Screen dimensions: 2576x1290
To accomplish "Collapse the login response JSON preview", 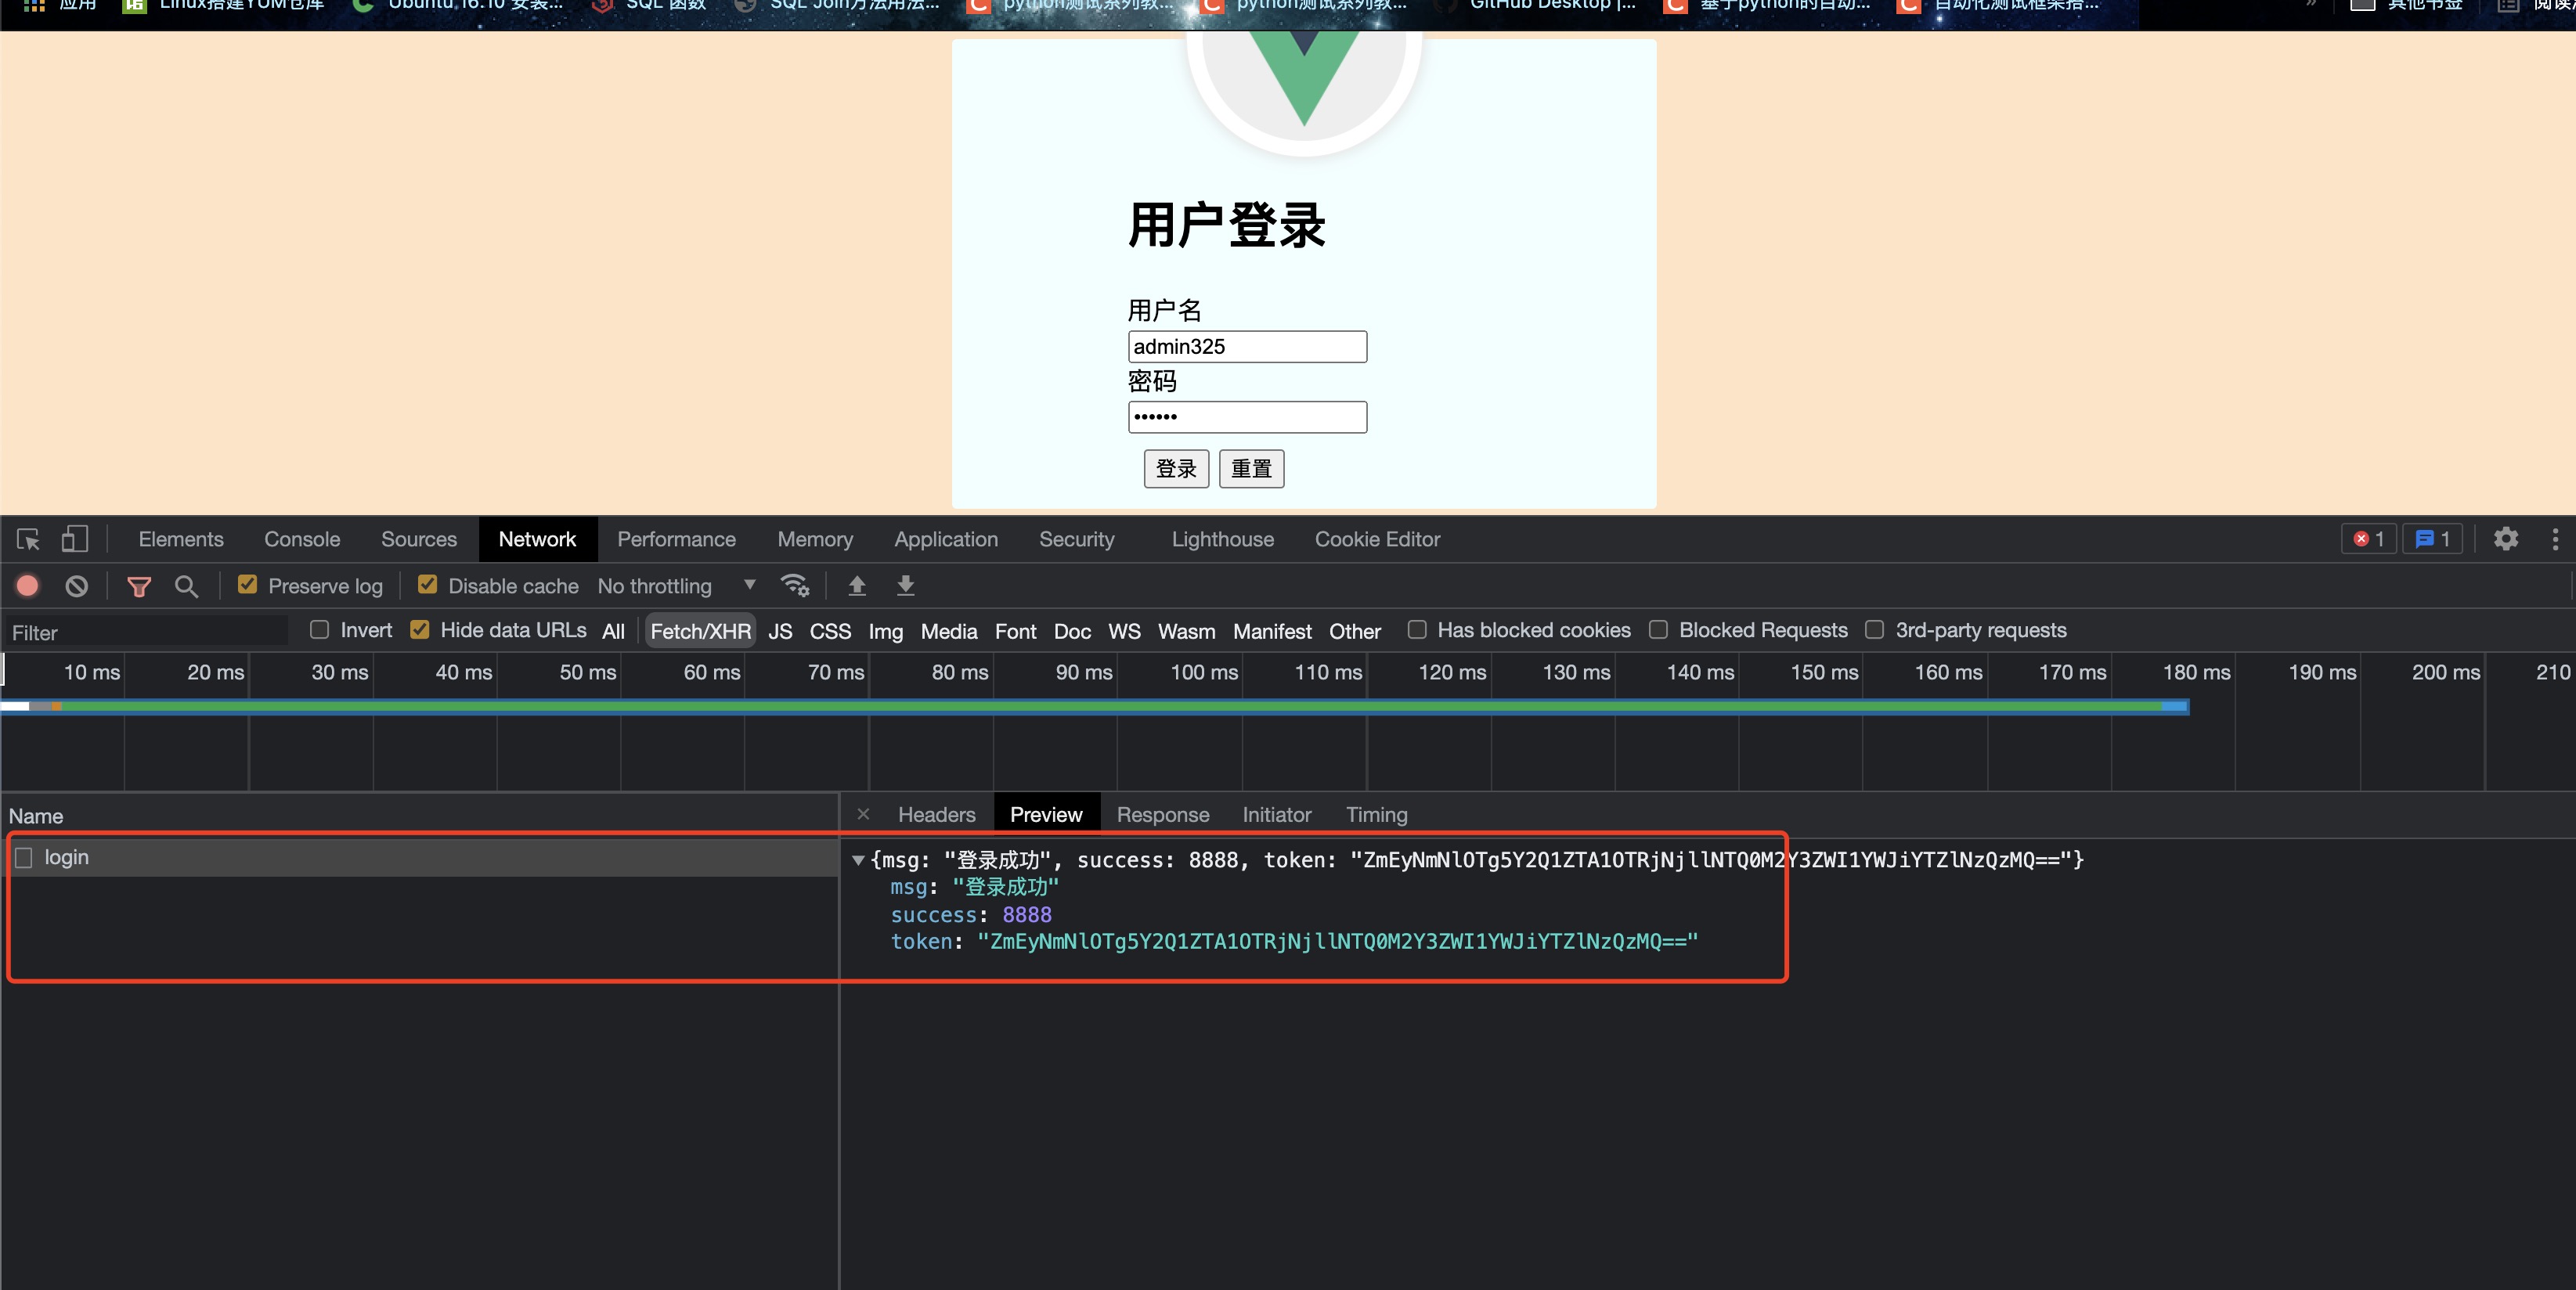I will click(858, 860).
